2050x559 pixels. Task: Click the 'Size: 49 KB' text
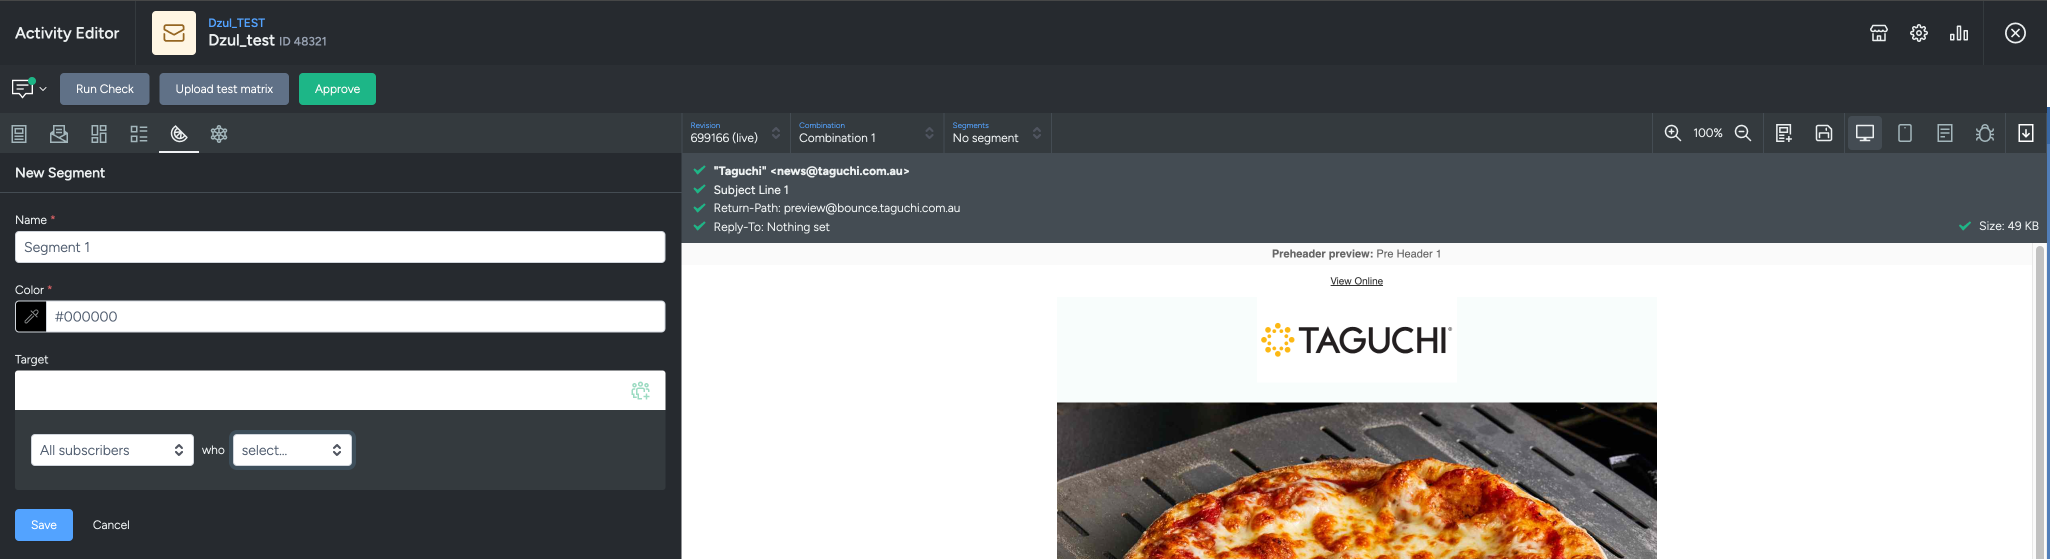click(2008, 226)
